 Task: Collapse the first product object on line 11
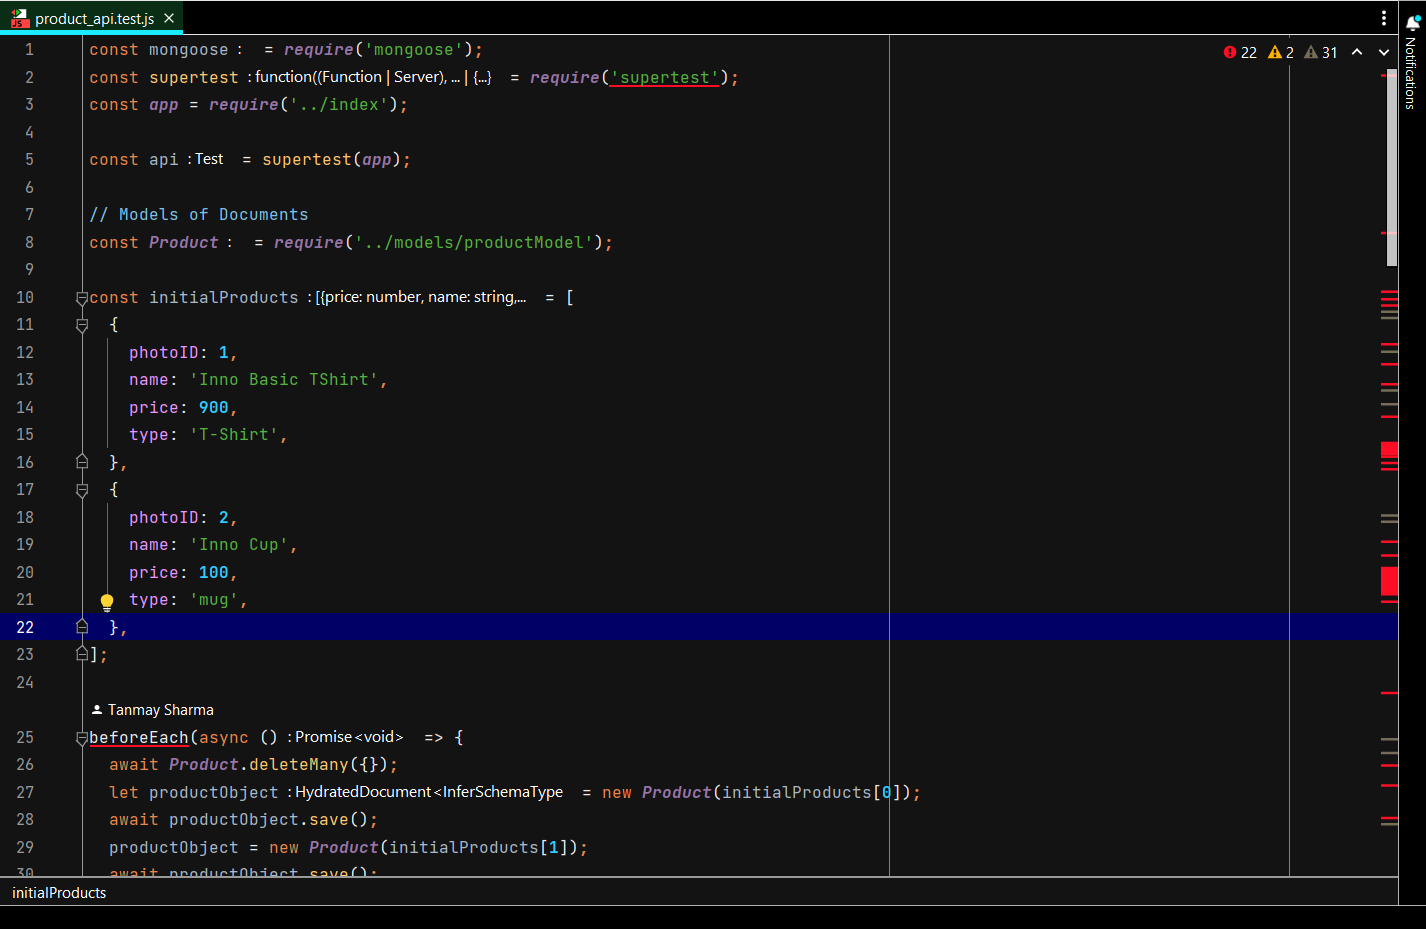(x=82, y=325)
